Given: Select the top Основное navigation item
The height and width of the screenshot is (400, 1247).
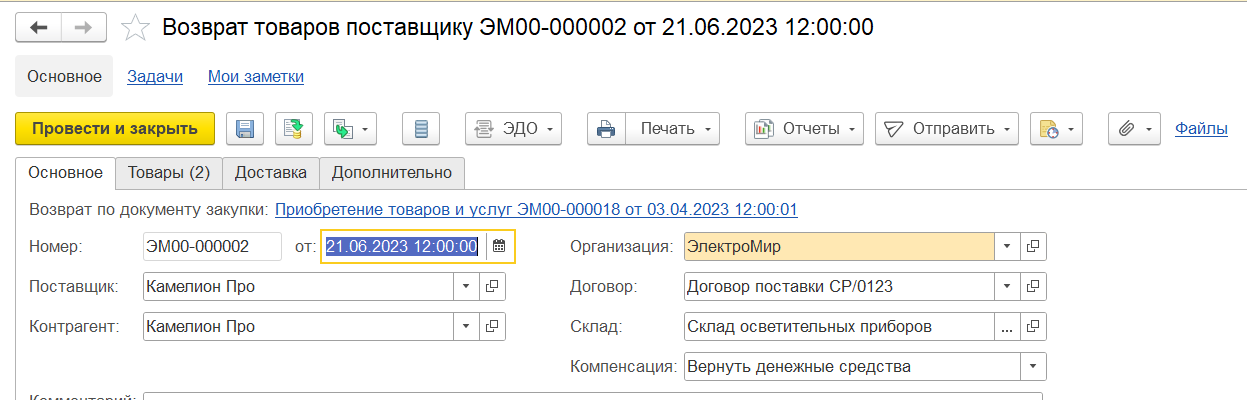Looking at the screenshot, I should 64,76.
